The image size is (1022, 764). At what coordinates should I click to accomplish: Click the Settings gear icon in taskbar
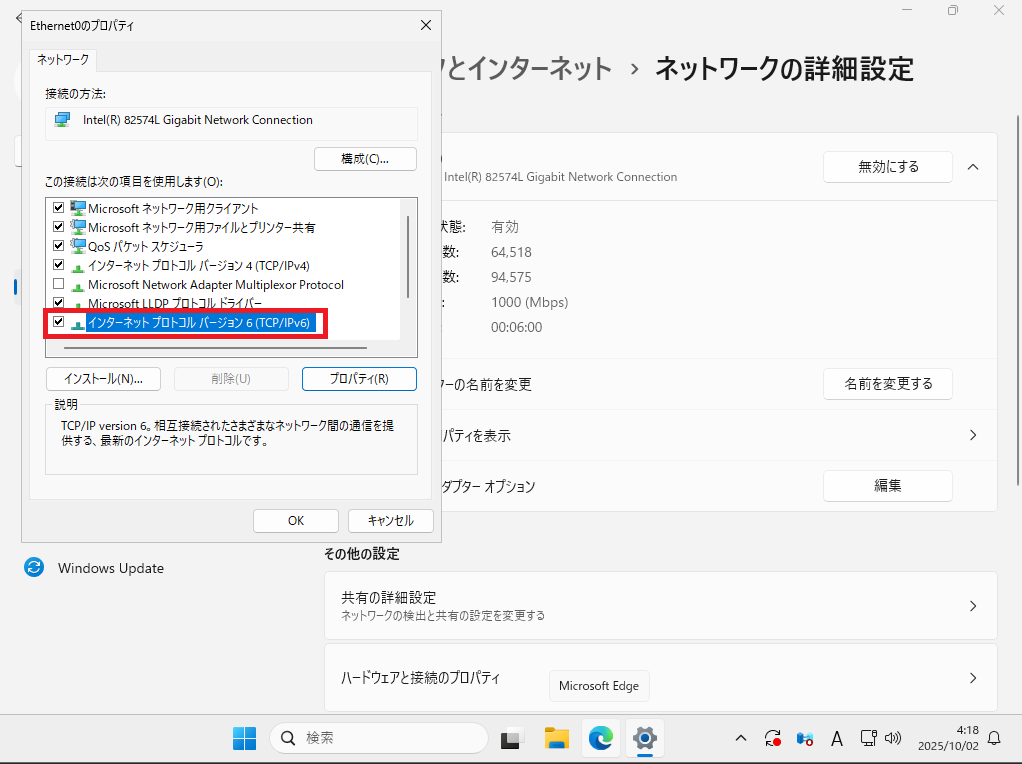coord(645,739)
